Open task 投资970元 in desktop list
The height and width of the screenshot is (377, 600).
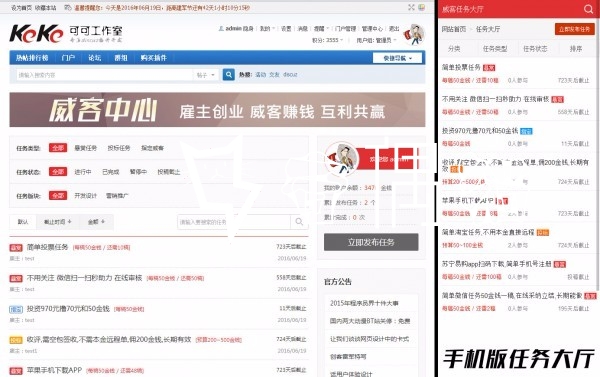coord(68,308)
